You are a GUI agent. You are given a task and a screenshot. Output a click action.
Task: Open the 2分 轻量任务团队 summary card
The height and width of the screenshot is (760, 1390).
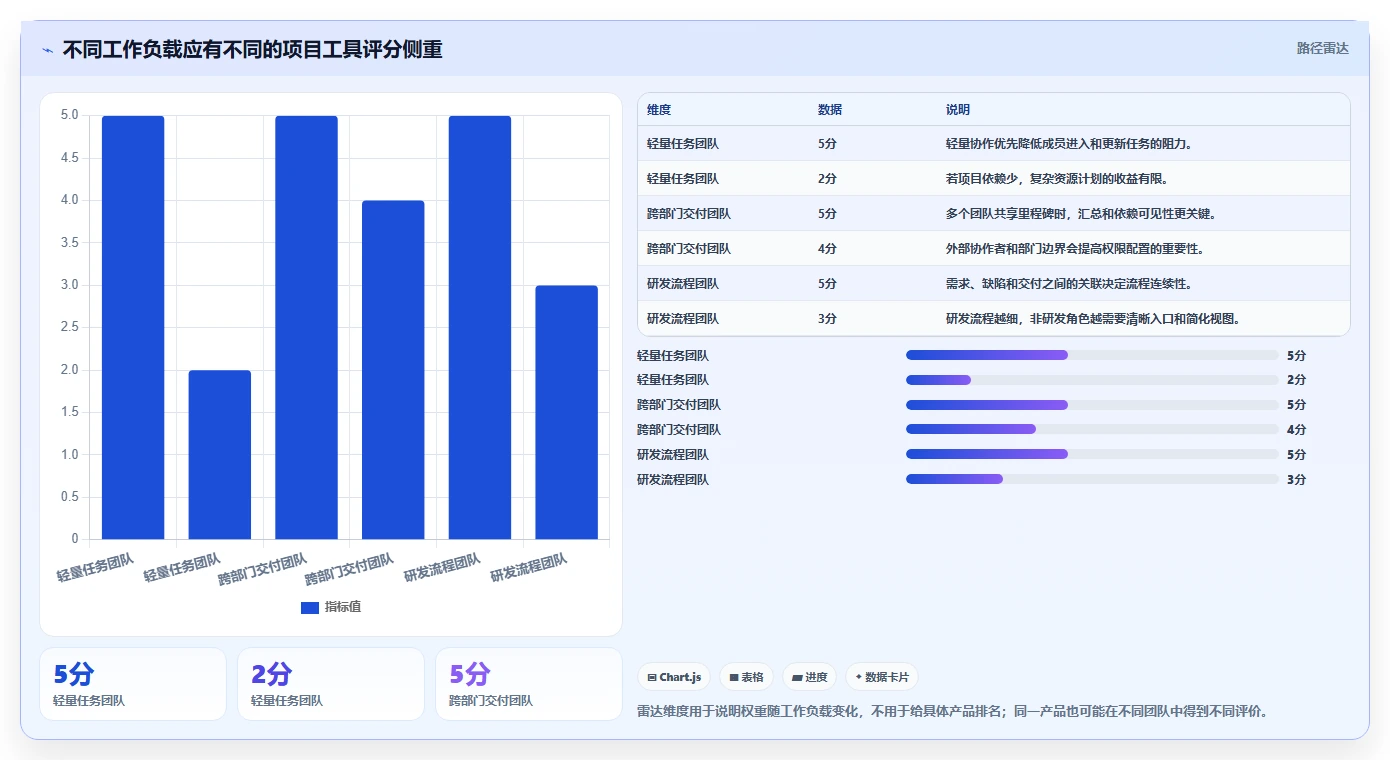(331, 684)
